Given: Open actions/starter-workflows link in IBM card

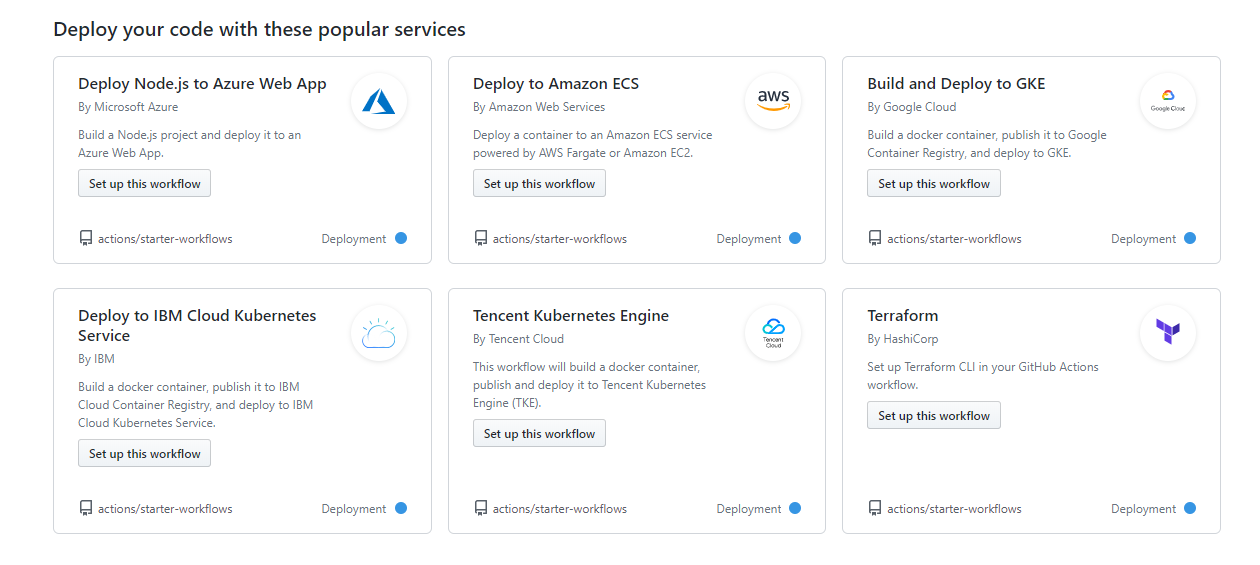Looking at the screenshot, I should point(165,509).
